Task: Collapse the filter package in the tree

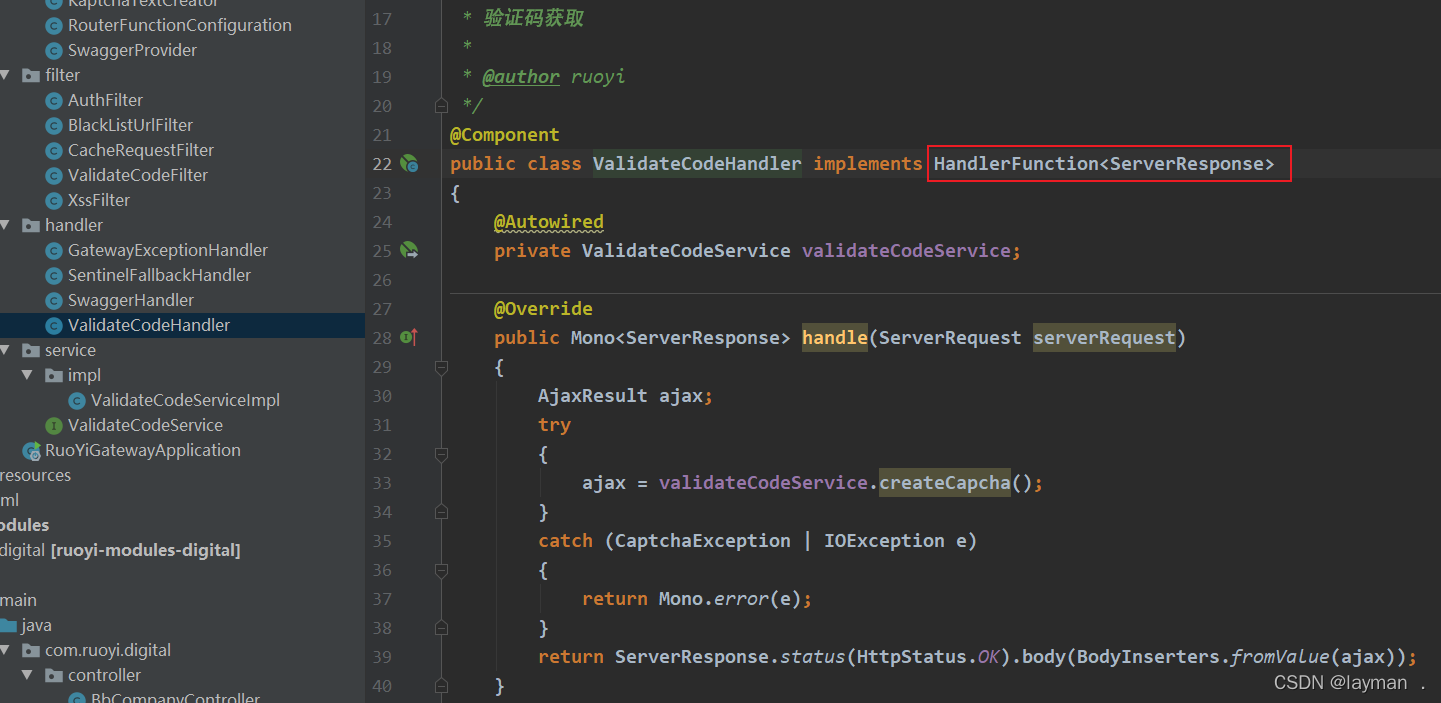Action: [x=5, y=75]
